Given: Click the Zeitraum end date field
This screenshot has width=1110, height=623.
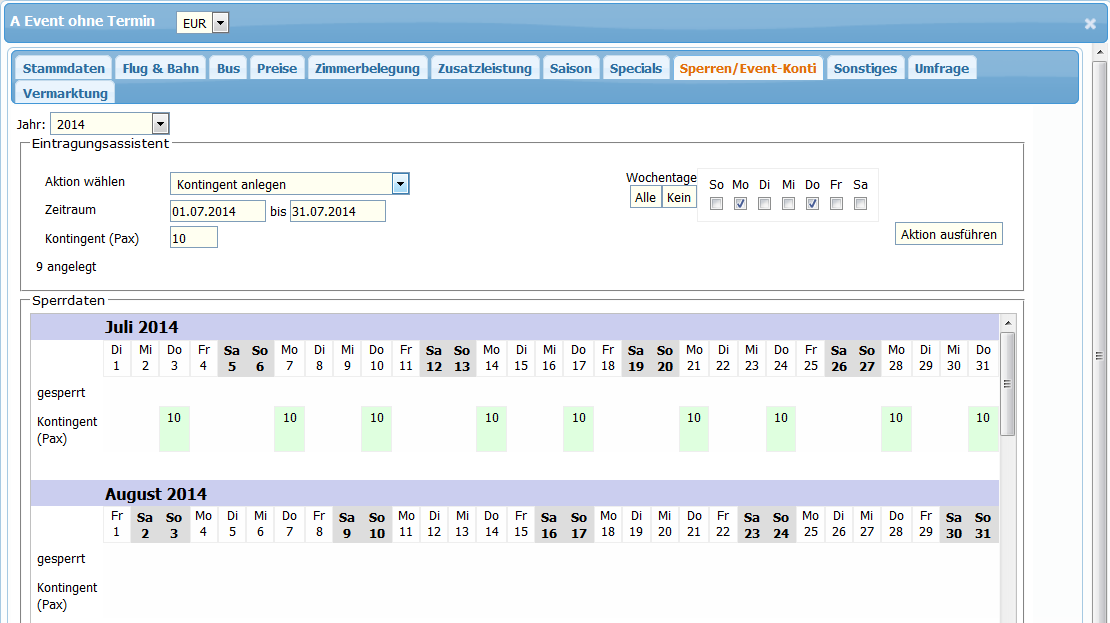Looking at the screenshot, I should tap(337, 212).
